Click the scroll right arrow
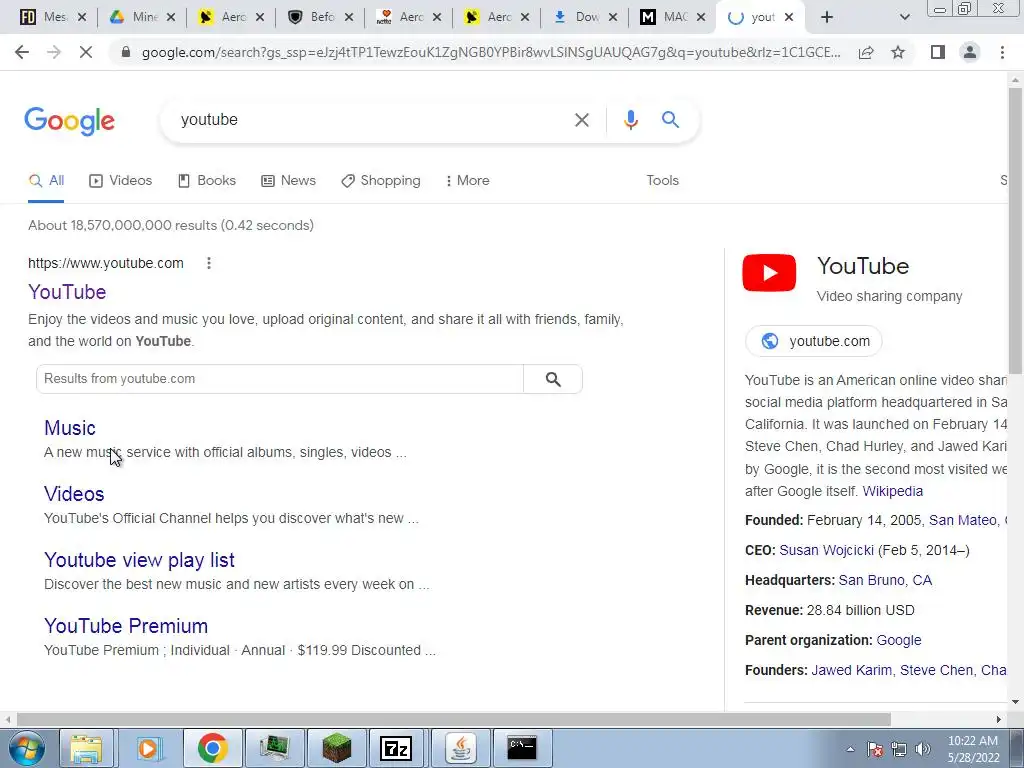This screenshot has height=768, width=1024. (999, 719)
